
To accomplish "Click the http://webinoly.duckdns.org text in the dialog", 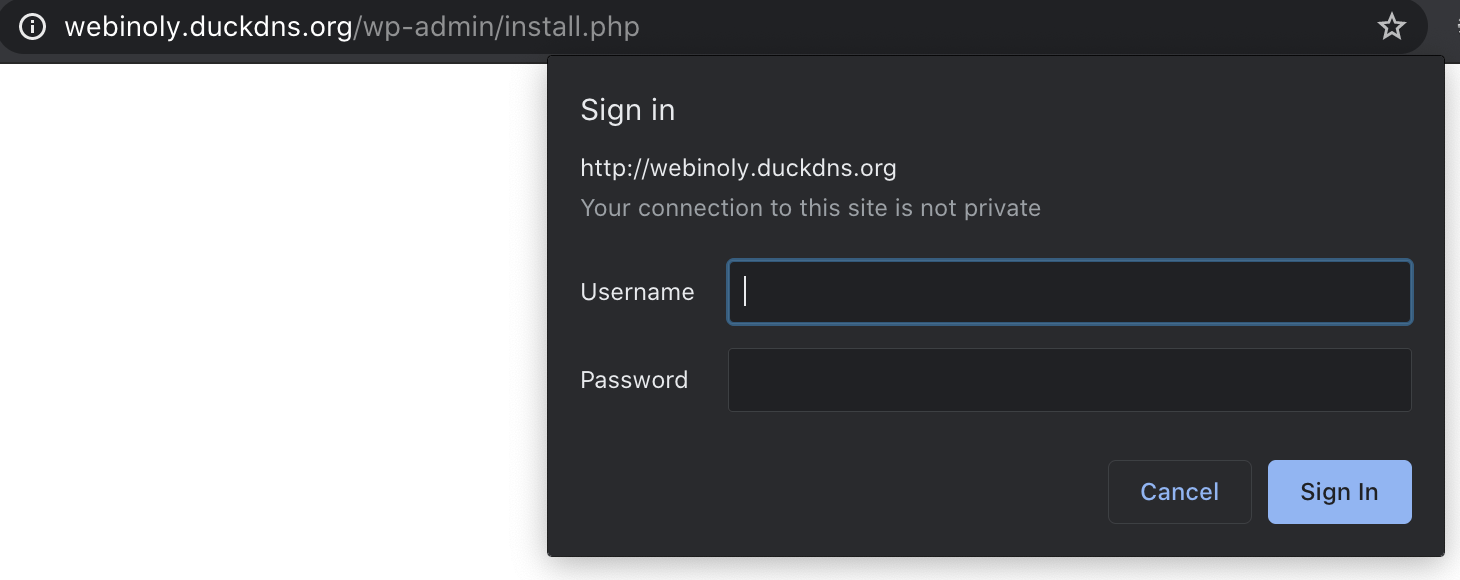I will (738, 168).
